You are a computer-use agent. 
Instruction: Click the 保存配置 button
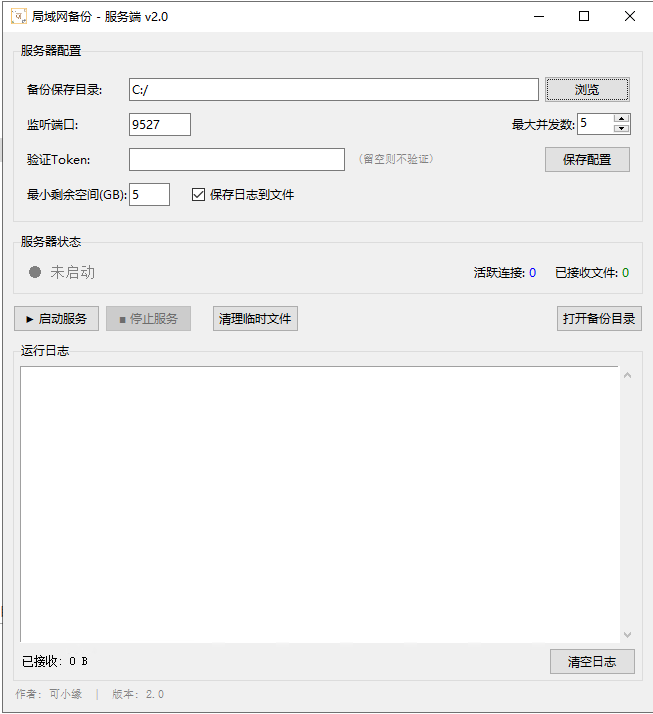(x=587, y=159)
